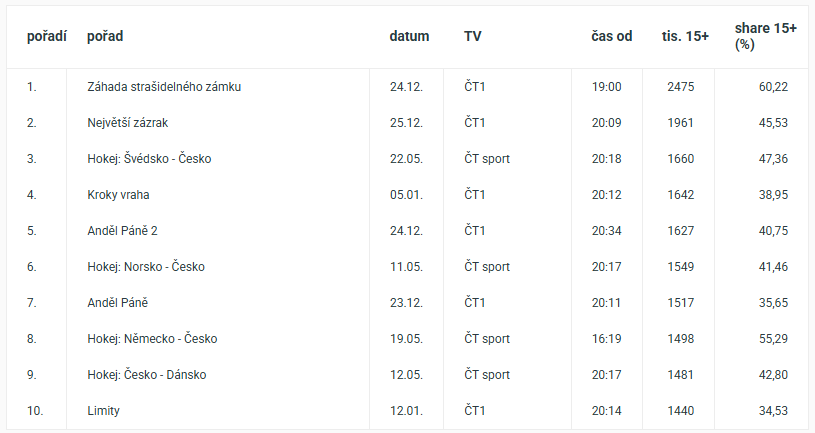Click the "TV" column header
The width and height of the screenshot is (815, 433).
click(x=473, y=36)
